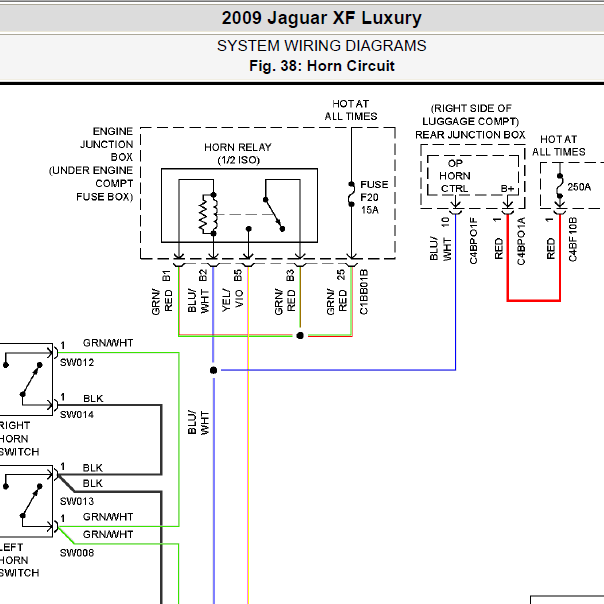Image resolution: width=604 pixels, height=604 pixels.
Task: Click the "GRN/WHT" label above SW012
Action: [x=108, y=343]
